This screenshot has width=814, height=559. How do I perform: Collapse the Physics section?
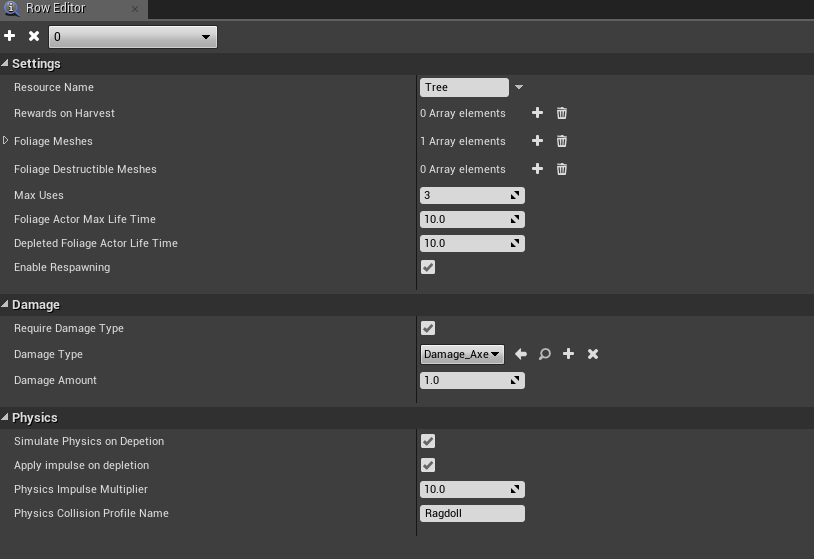coord(5,417)
